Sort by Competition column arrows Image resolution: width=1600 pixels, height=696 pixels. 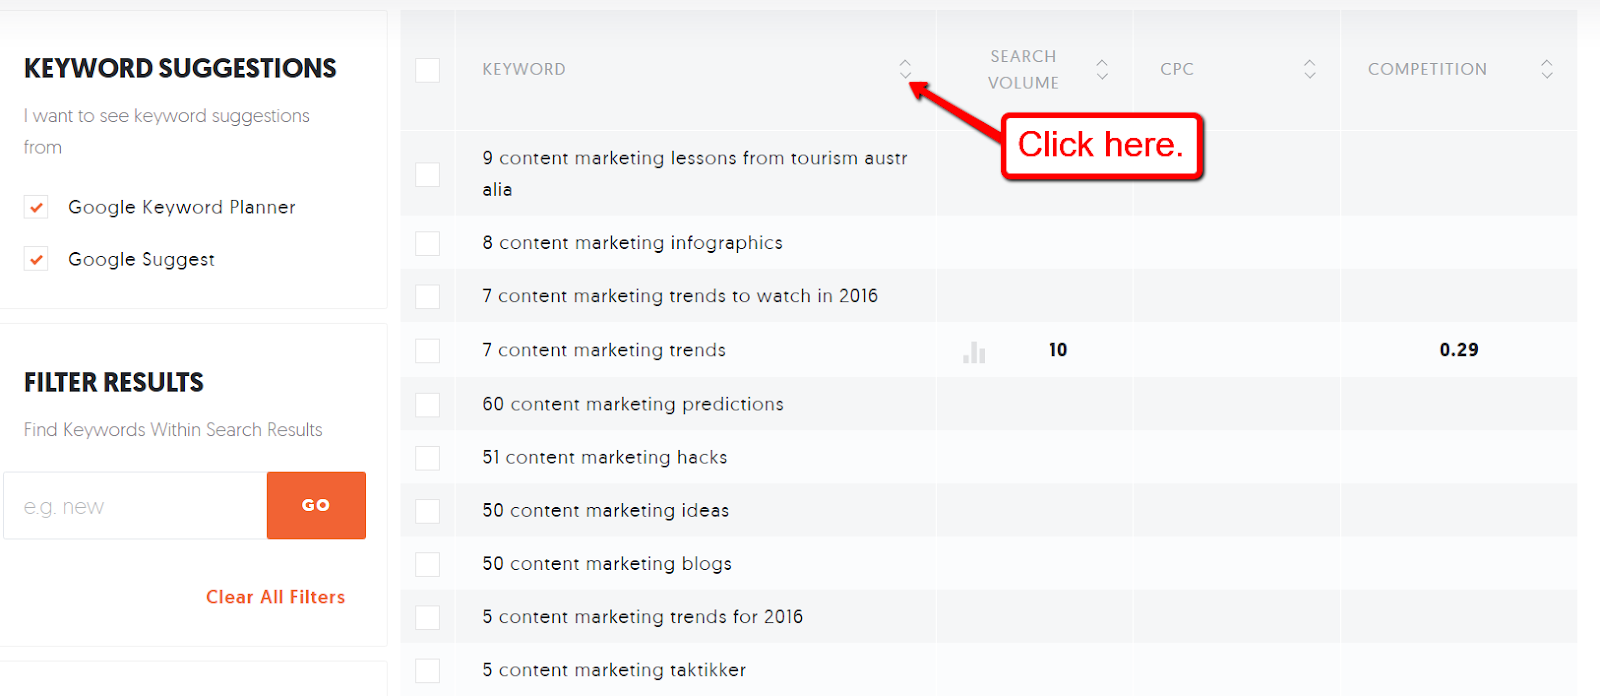[1547, 69]
